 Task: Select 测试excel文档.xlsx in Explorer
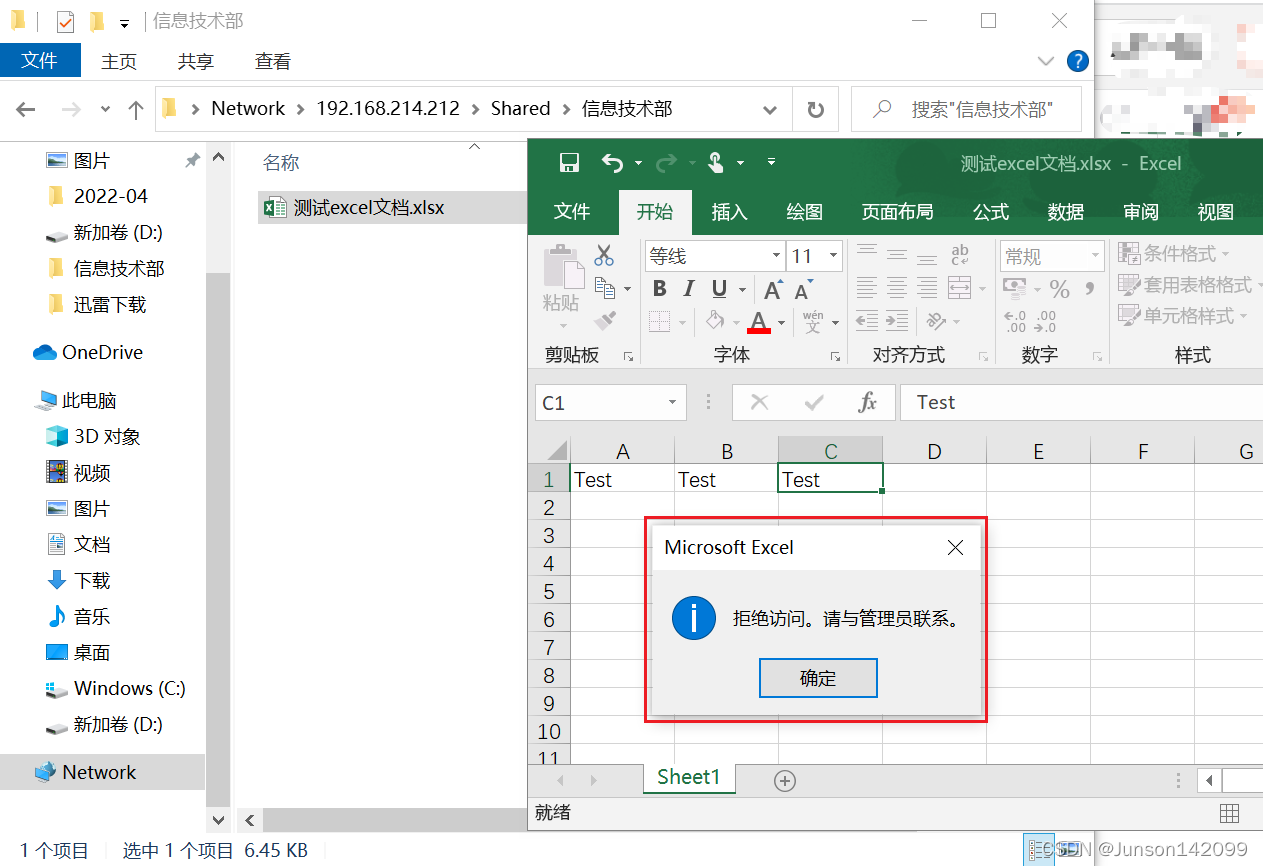[x=392, y=208]
